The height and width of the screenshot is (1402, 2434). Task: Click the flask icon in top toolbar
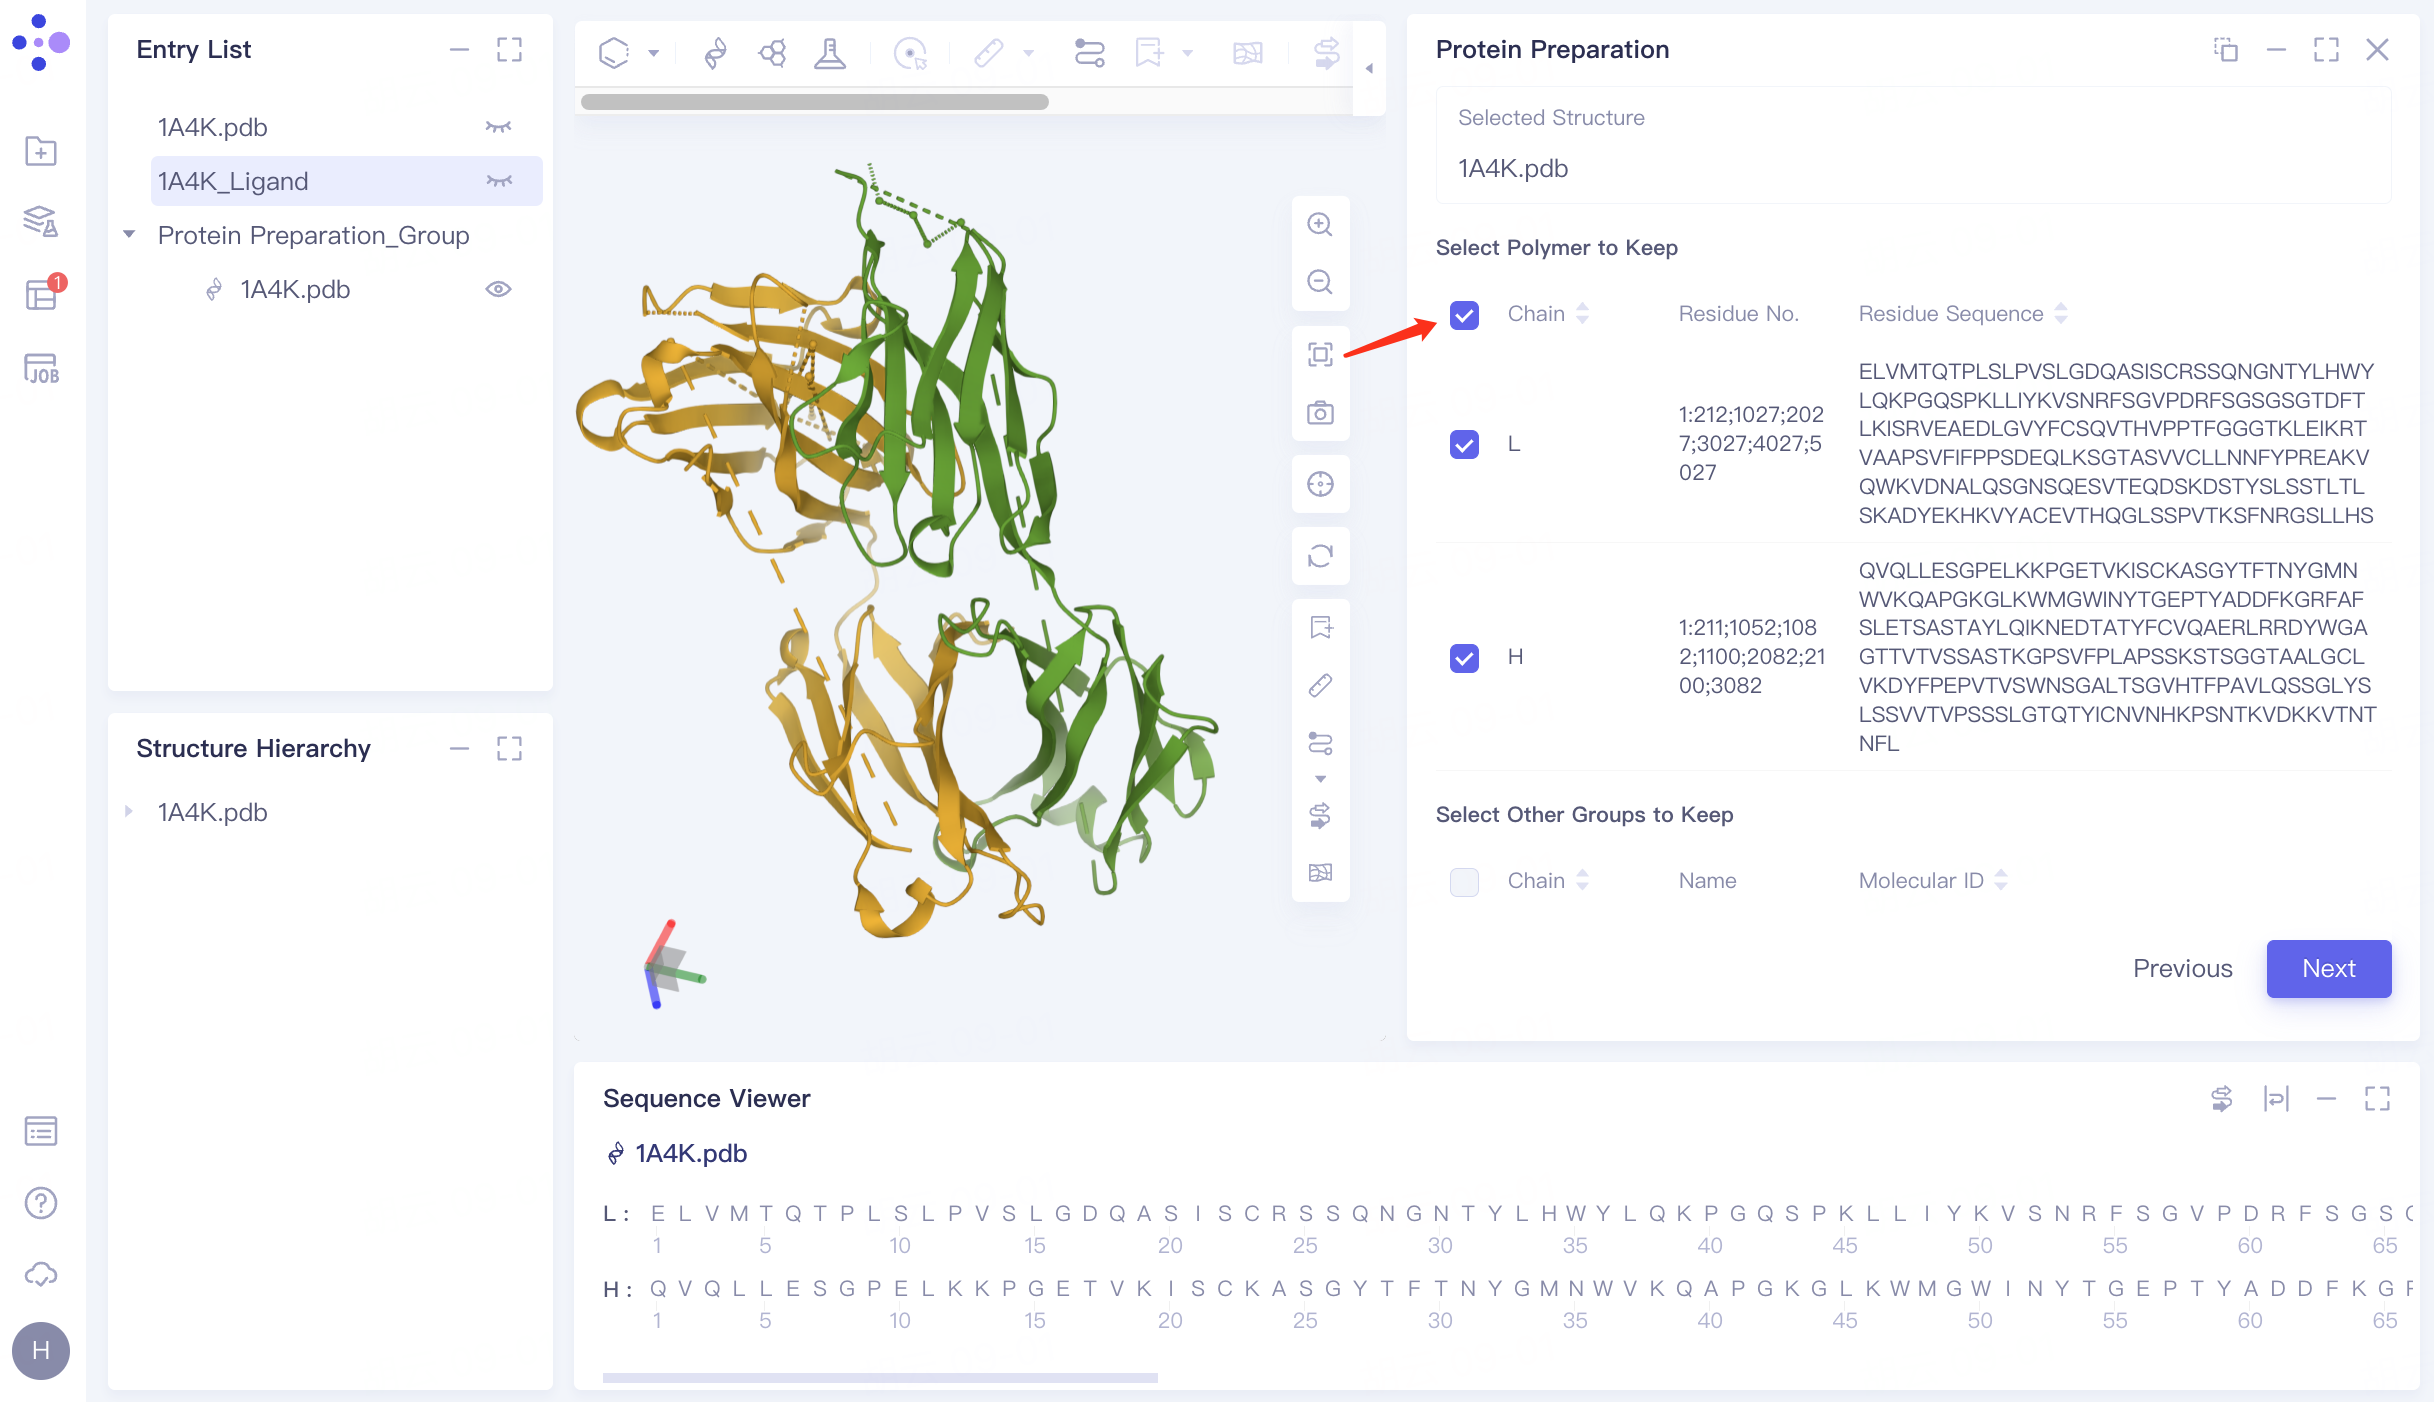point(829,52)
